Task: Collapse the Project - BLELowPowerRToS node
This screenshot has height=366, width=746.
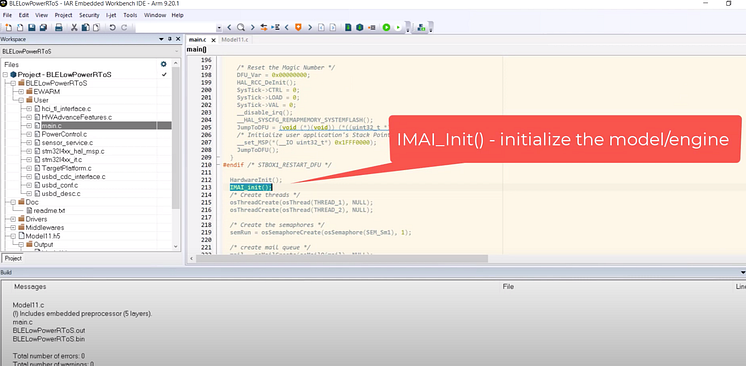Action: pyautogui.click(x=6, y=75)
